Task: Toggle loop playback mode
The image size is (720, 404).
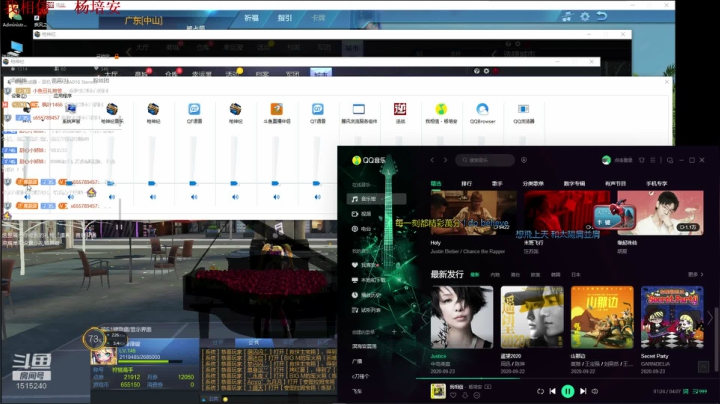Action: click(540, 391)
